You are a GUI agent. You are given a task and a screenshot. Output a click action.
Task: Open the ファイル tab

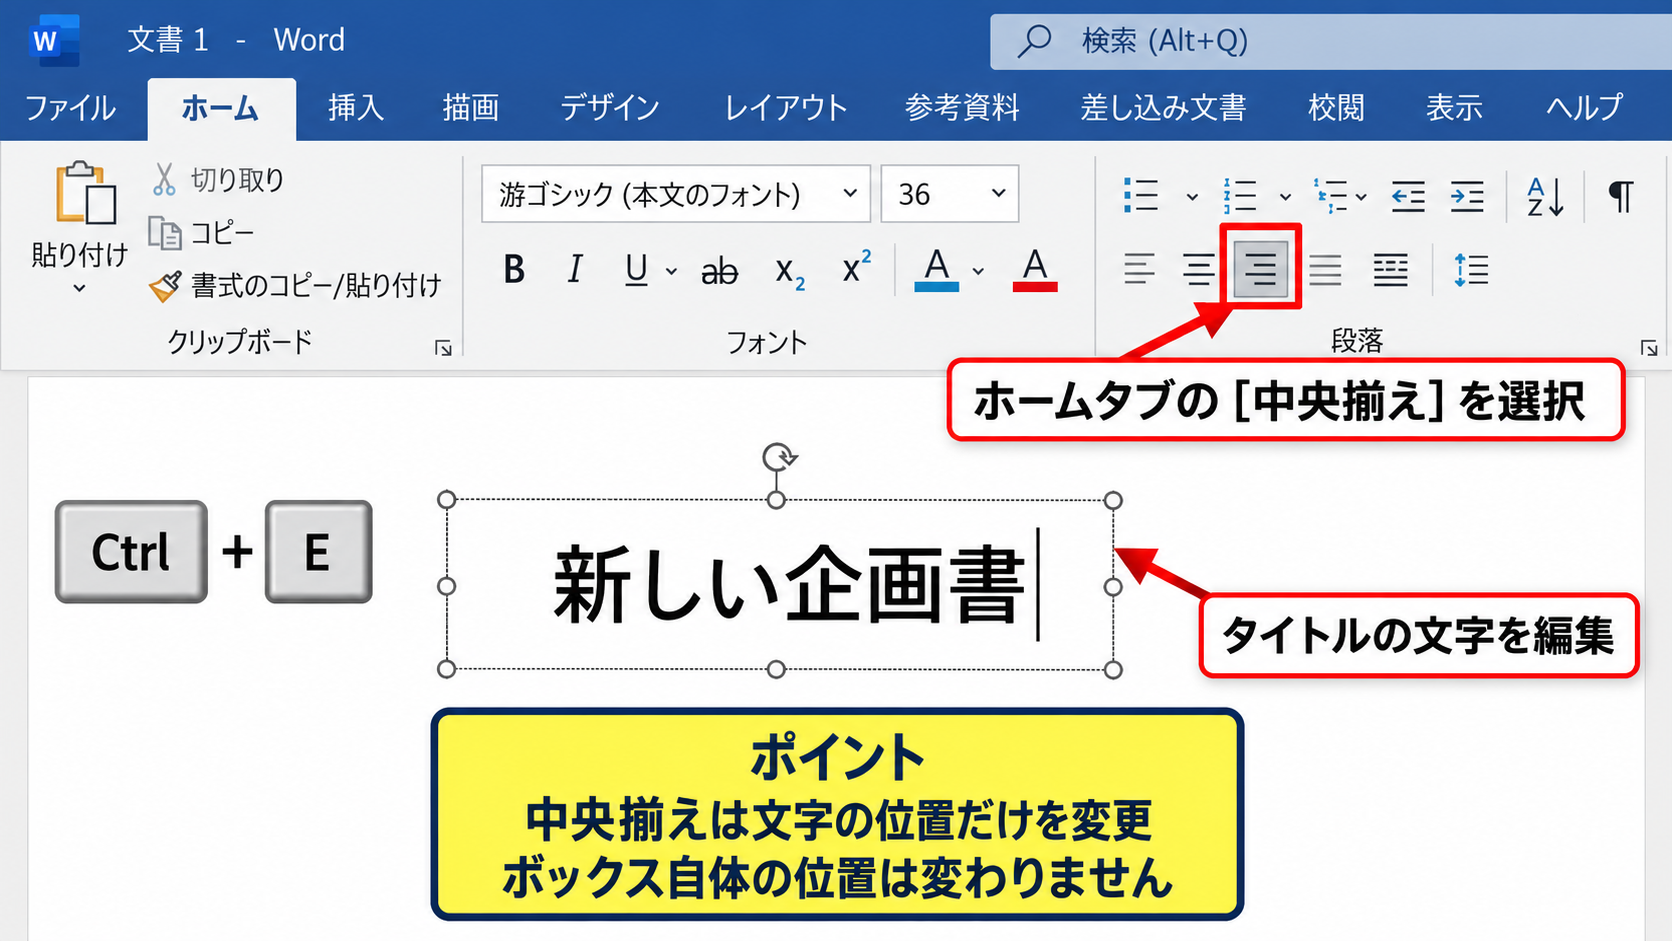point(70,107)
